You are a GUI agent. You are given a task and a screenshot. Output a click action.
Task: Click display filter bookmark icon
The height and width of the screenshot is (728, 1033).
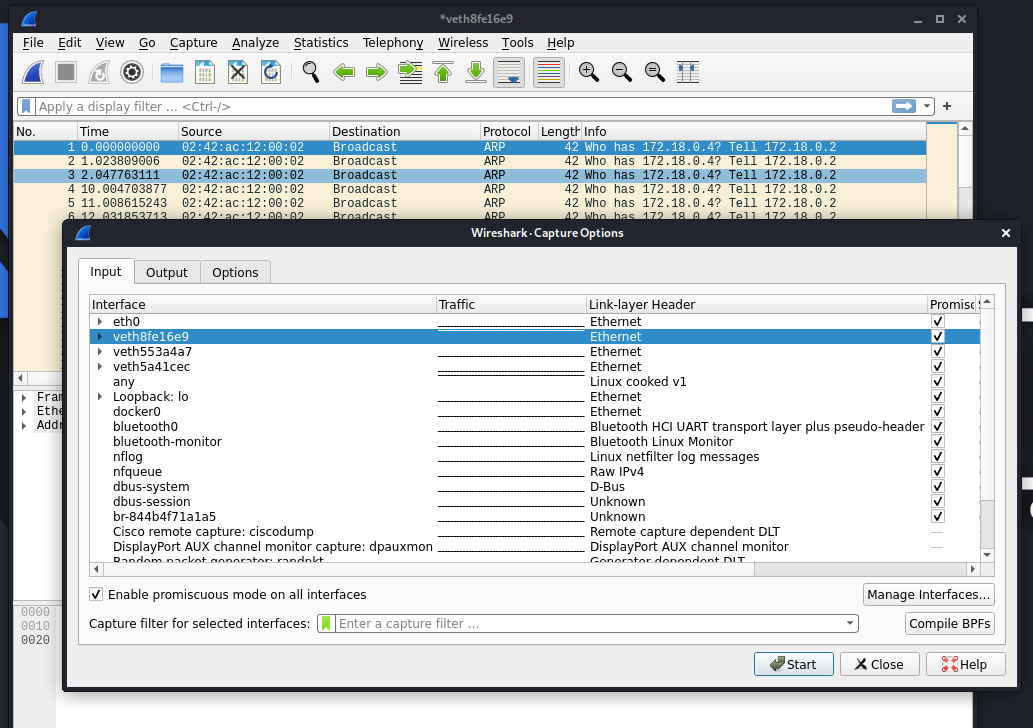point(26,106)
